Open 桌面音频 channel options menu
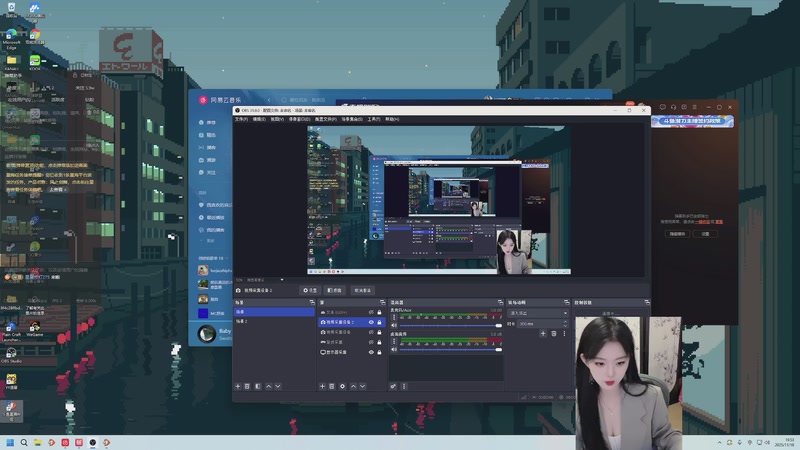The image size is (800, 450). tap(393, 341)
